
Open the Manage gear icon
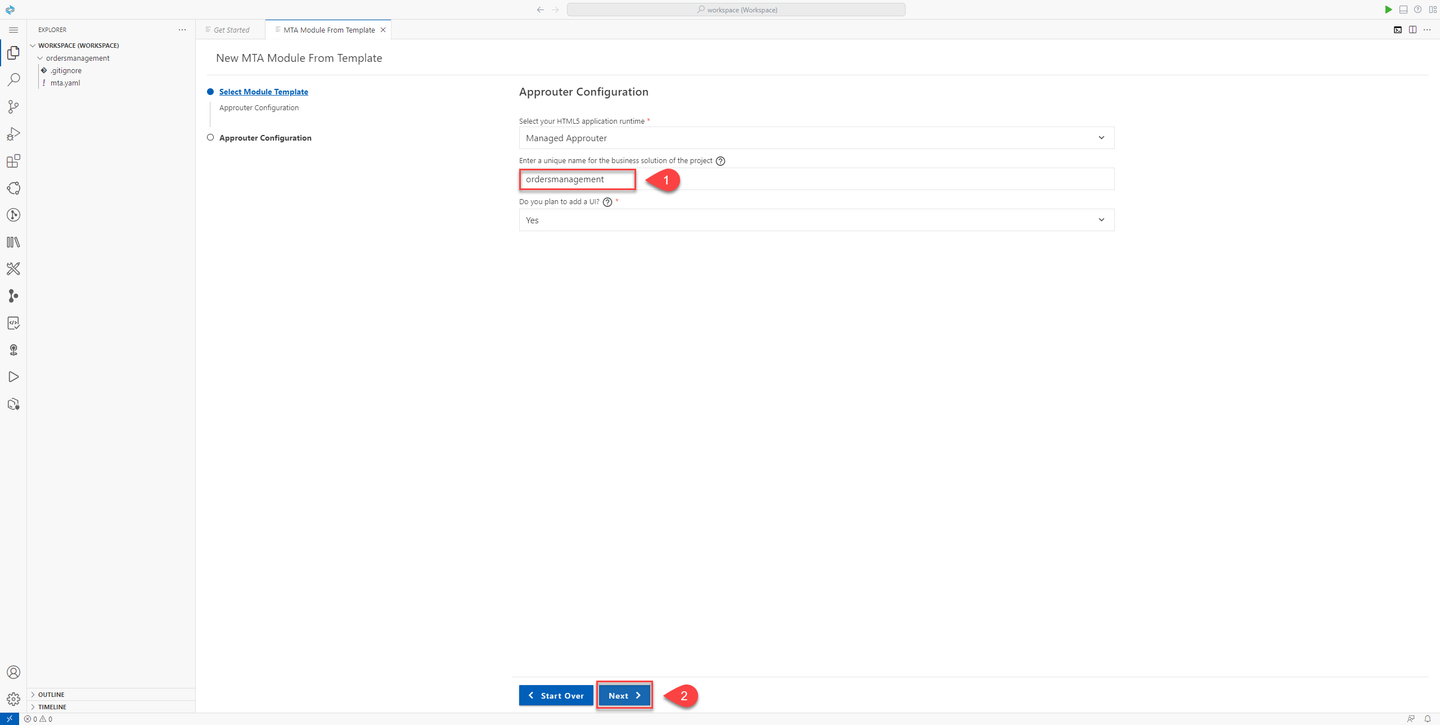click(13, 700)
